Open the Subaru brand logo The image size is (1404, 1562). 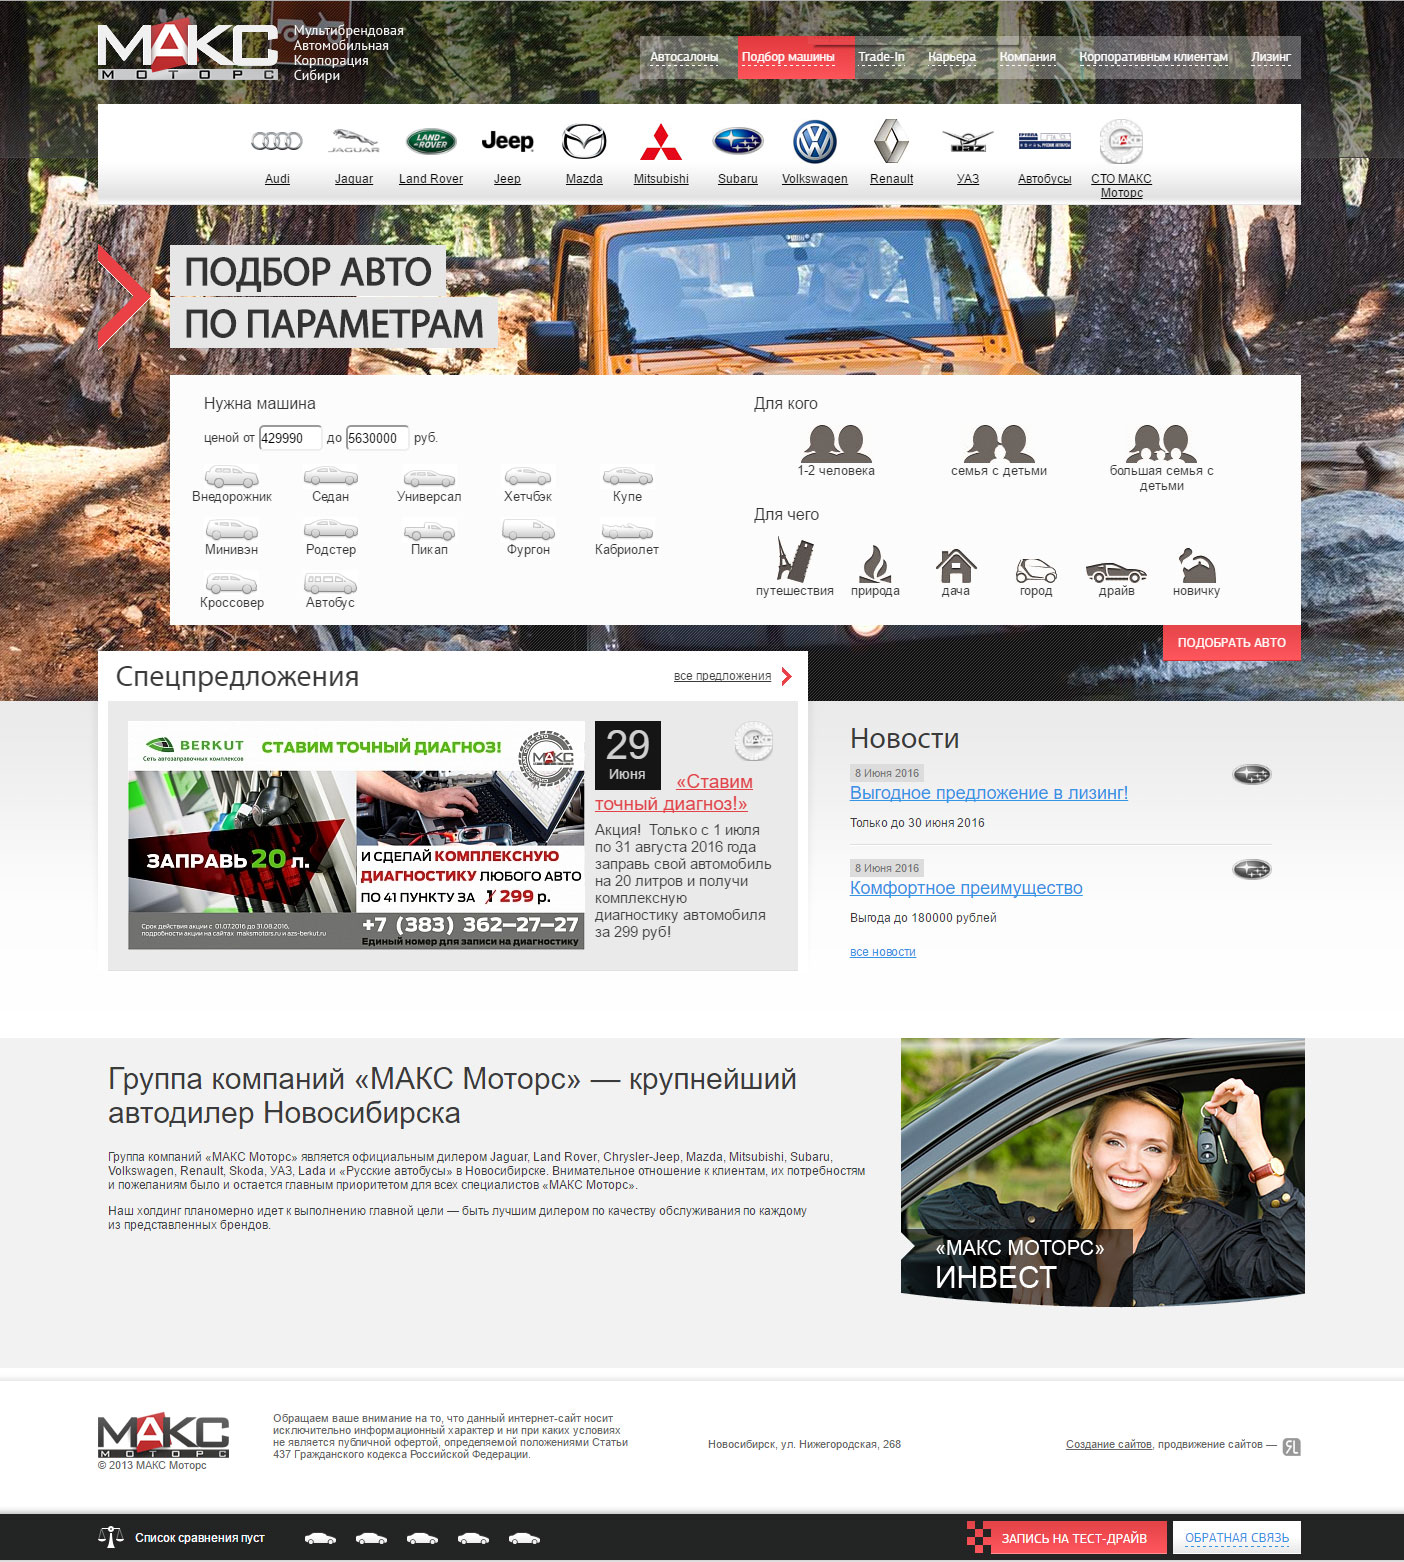click(738, 142)
